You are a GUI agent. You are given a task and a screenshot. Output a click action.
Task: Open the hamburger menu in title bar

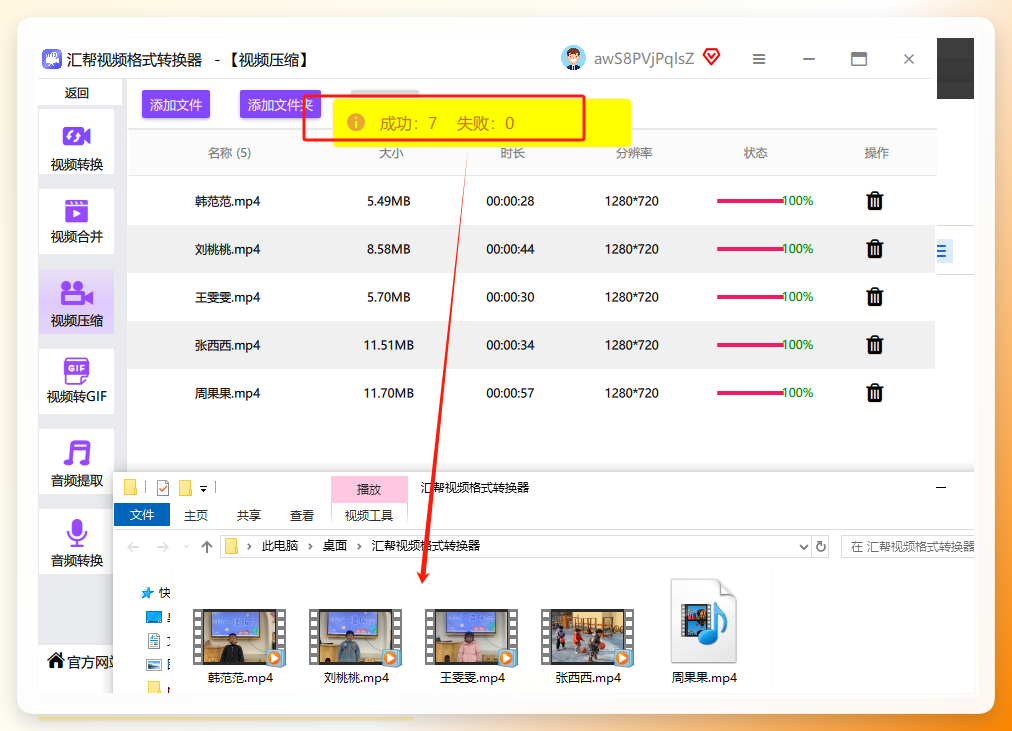tap(759, 59)
